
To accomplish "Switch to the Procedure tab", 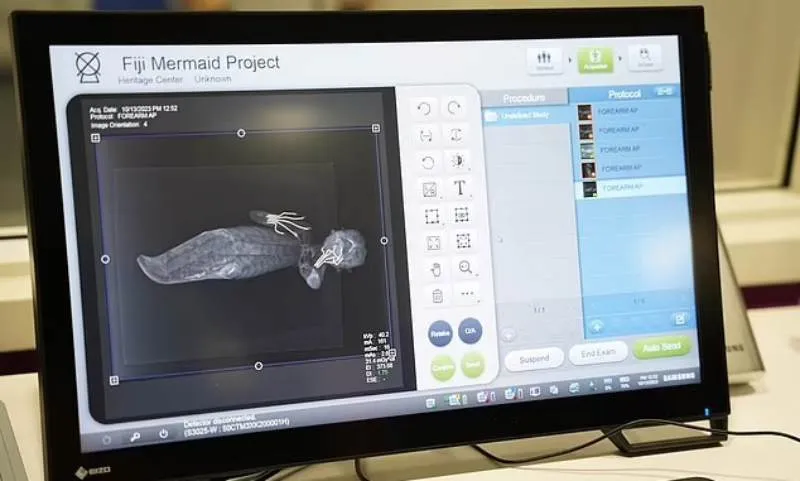I will pos(523,98).
